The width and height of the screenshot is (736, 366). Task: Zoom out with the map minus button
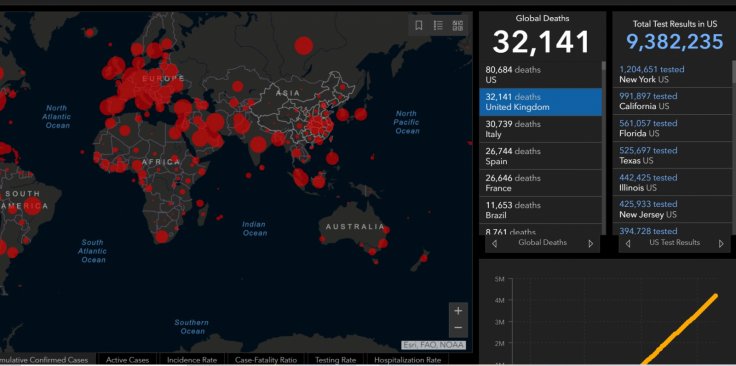click(x=458, y=328)
